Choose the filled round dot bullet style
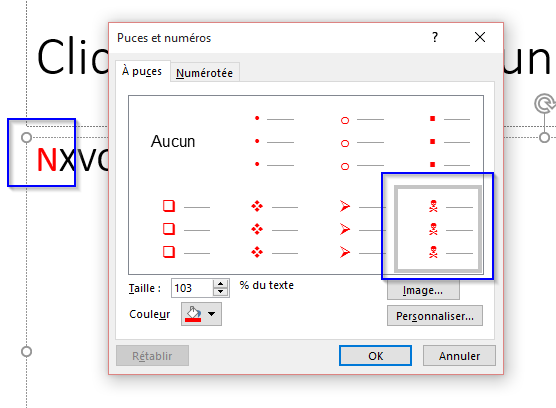556x408 pixels. (275, 141)
